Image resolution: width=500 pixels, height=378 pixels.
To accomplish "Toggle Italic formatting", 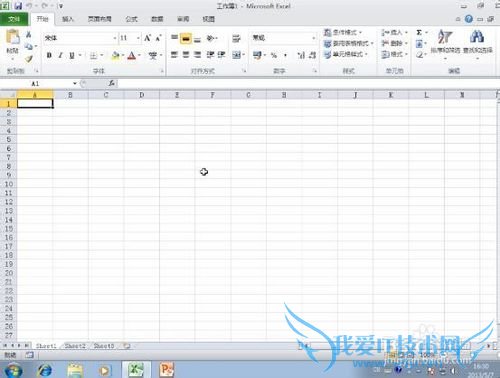I will pos(60,55).
